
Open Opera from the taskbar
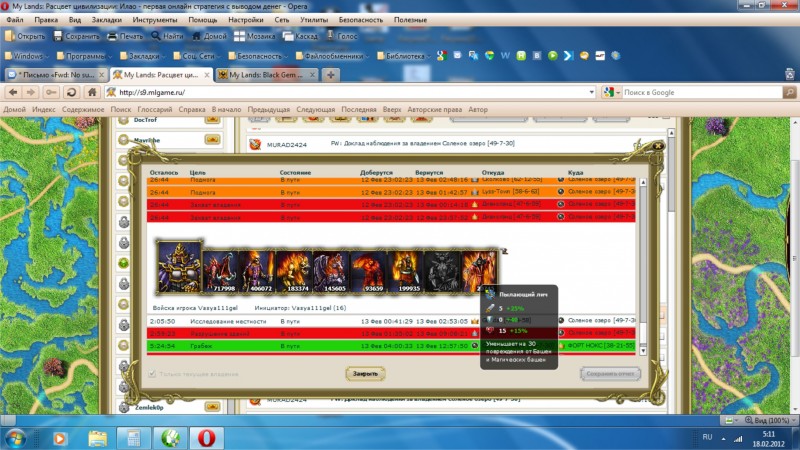(x=206, y=438)
